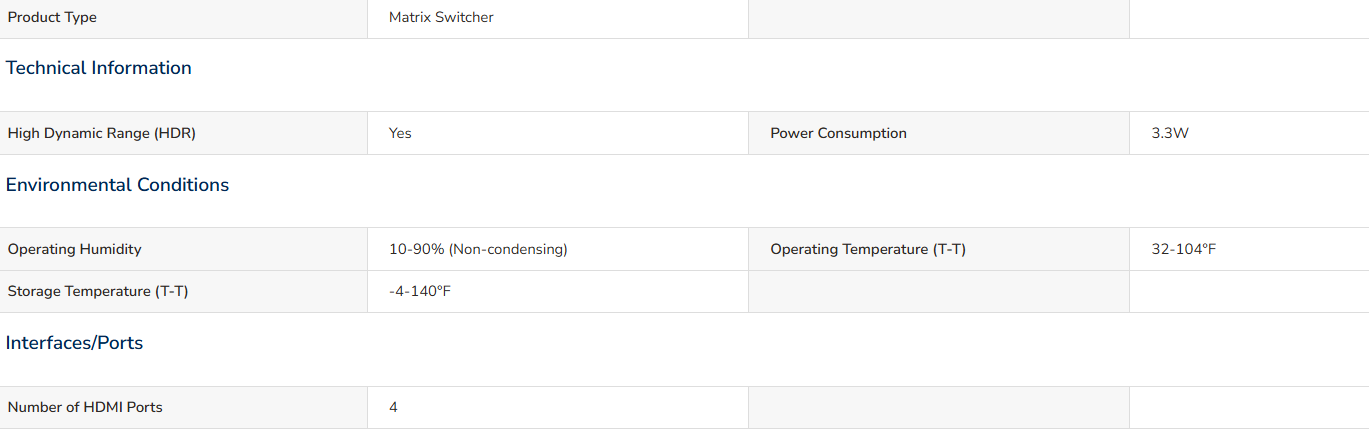
Task: Select Operating Temperature (T-T) label
Action: pyautogui.click(x=868, y=249)
